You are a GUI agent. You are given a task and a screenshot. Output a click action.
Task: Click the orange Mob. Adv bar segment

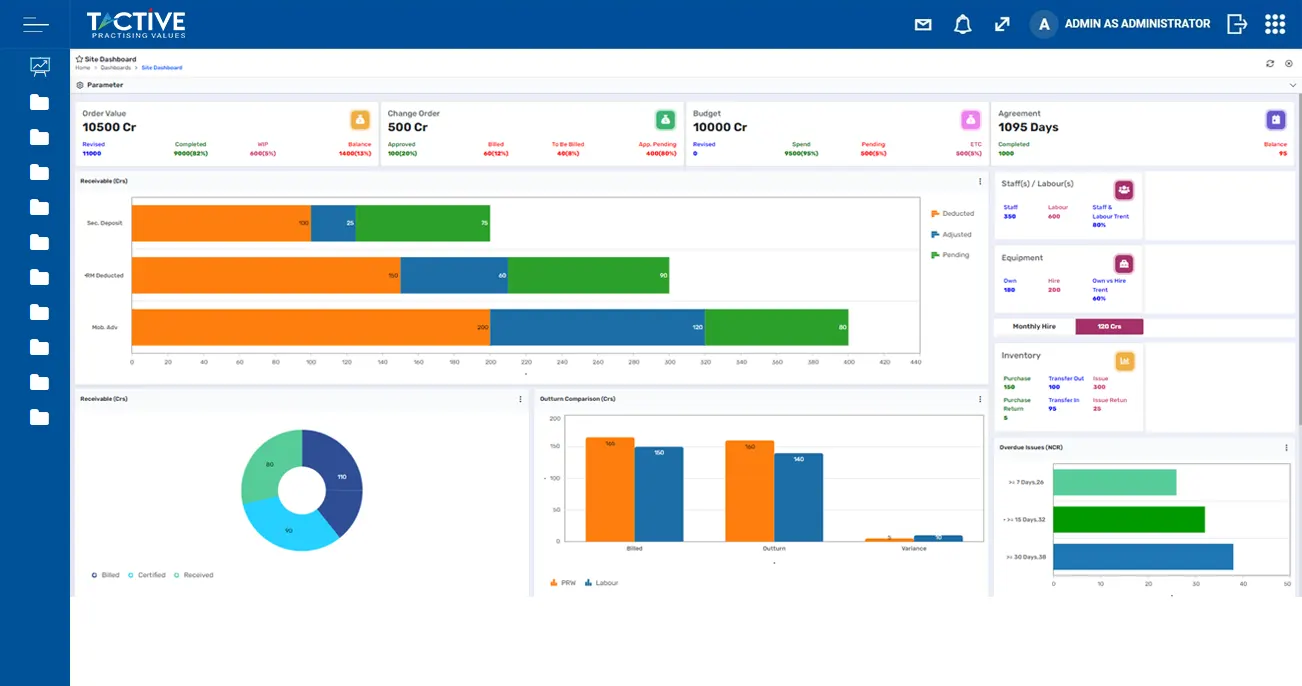310,327
